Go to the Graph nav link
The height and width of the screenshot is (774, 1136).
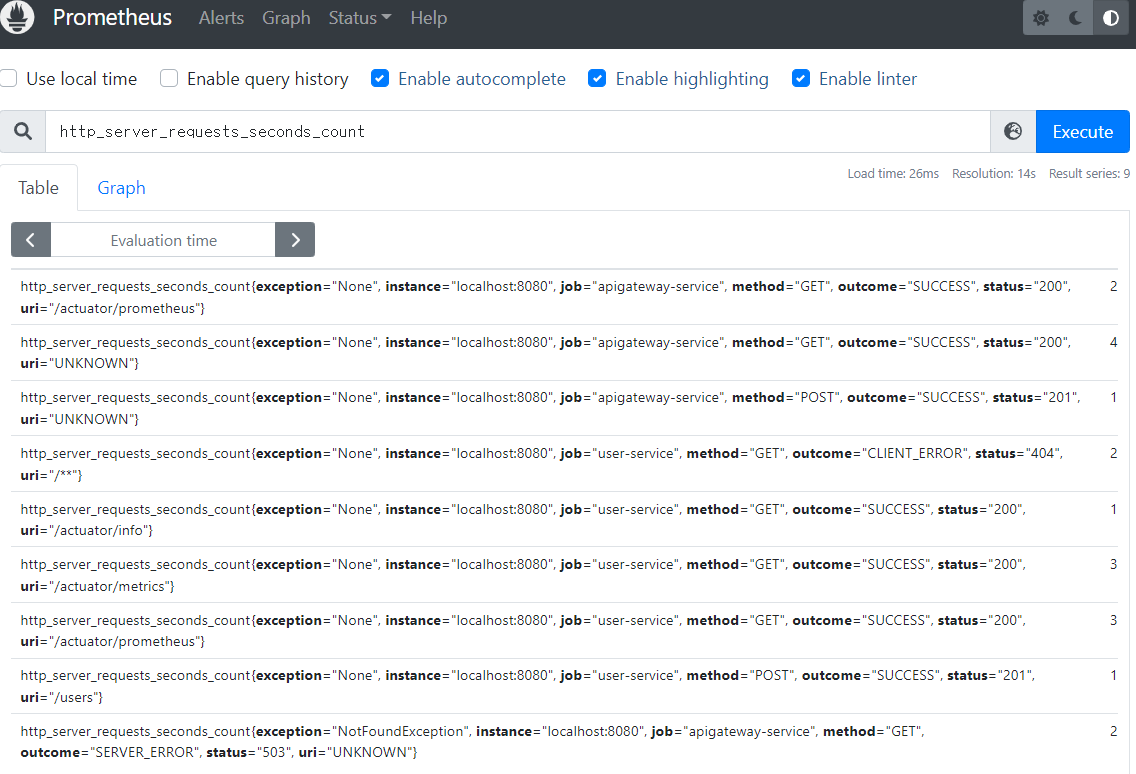click(x=286, y=18)
